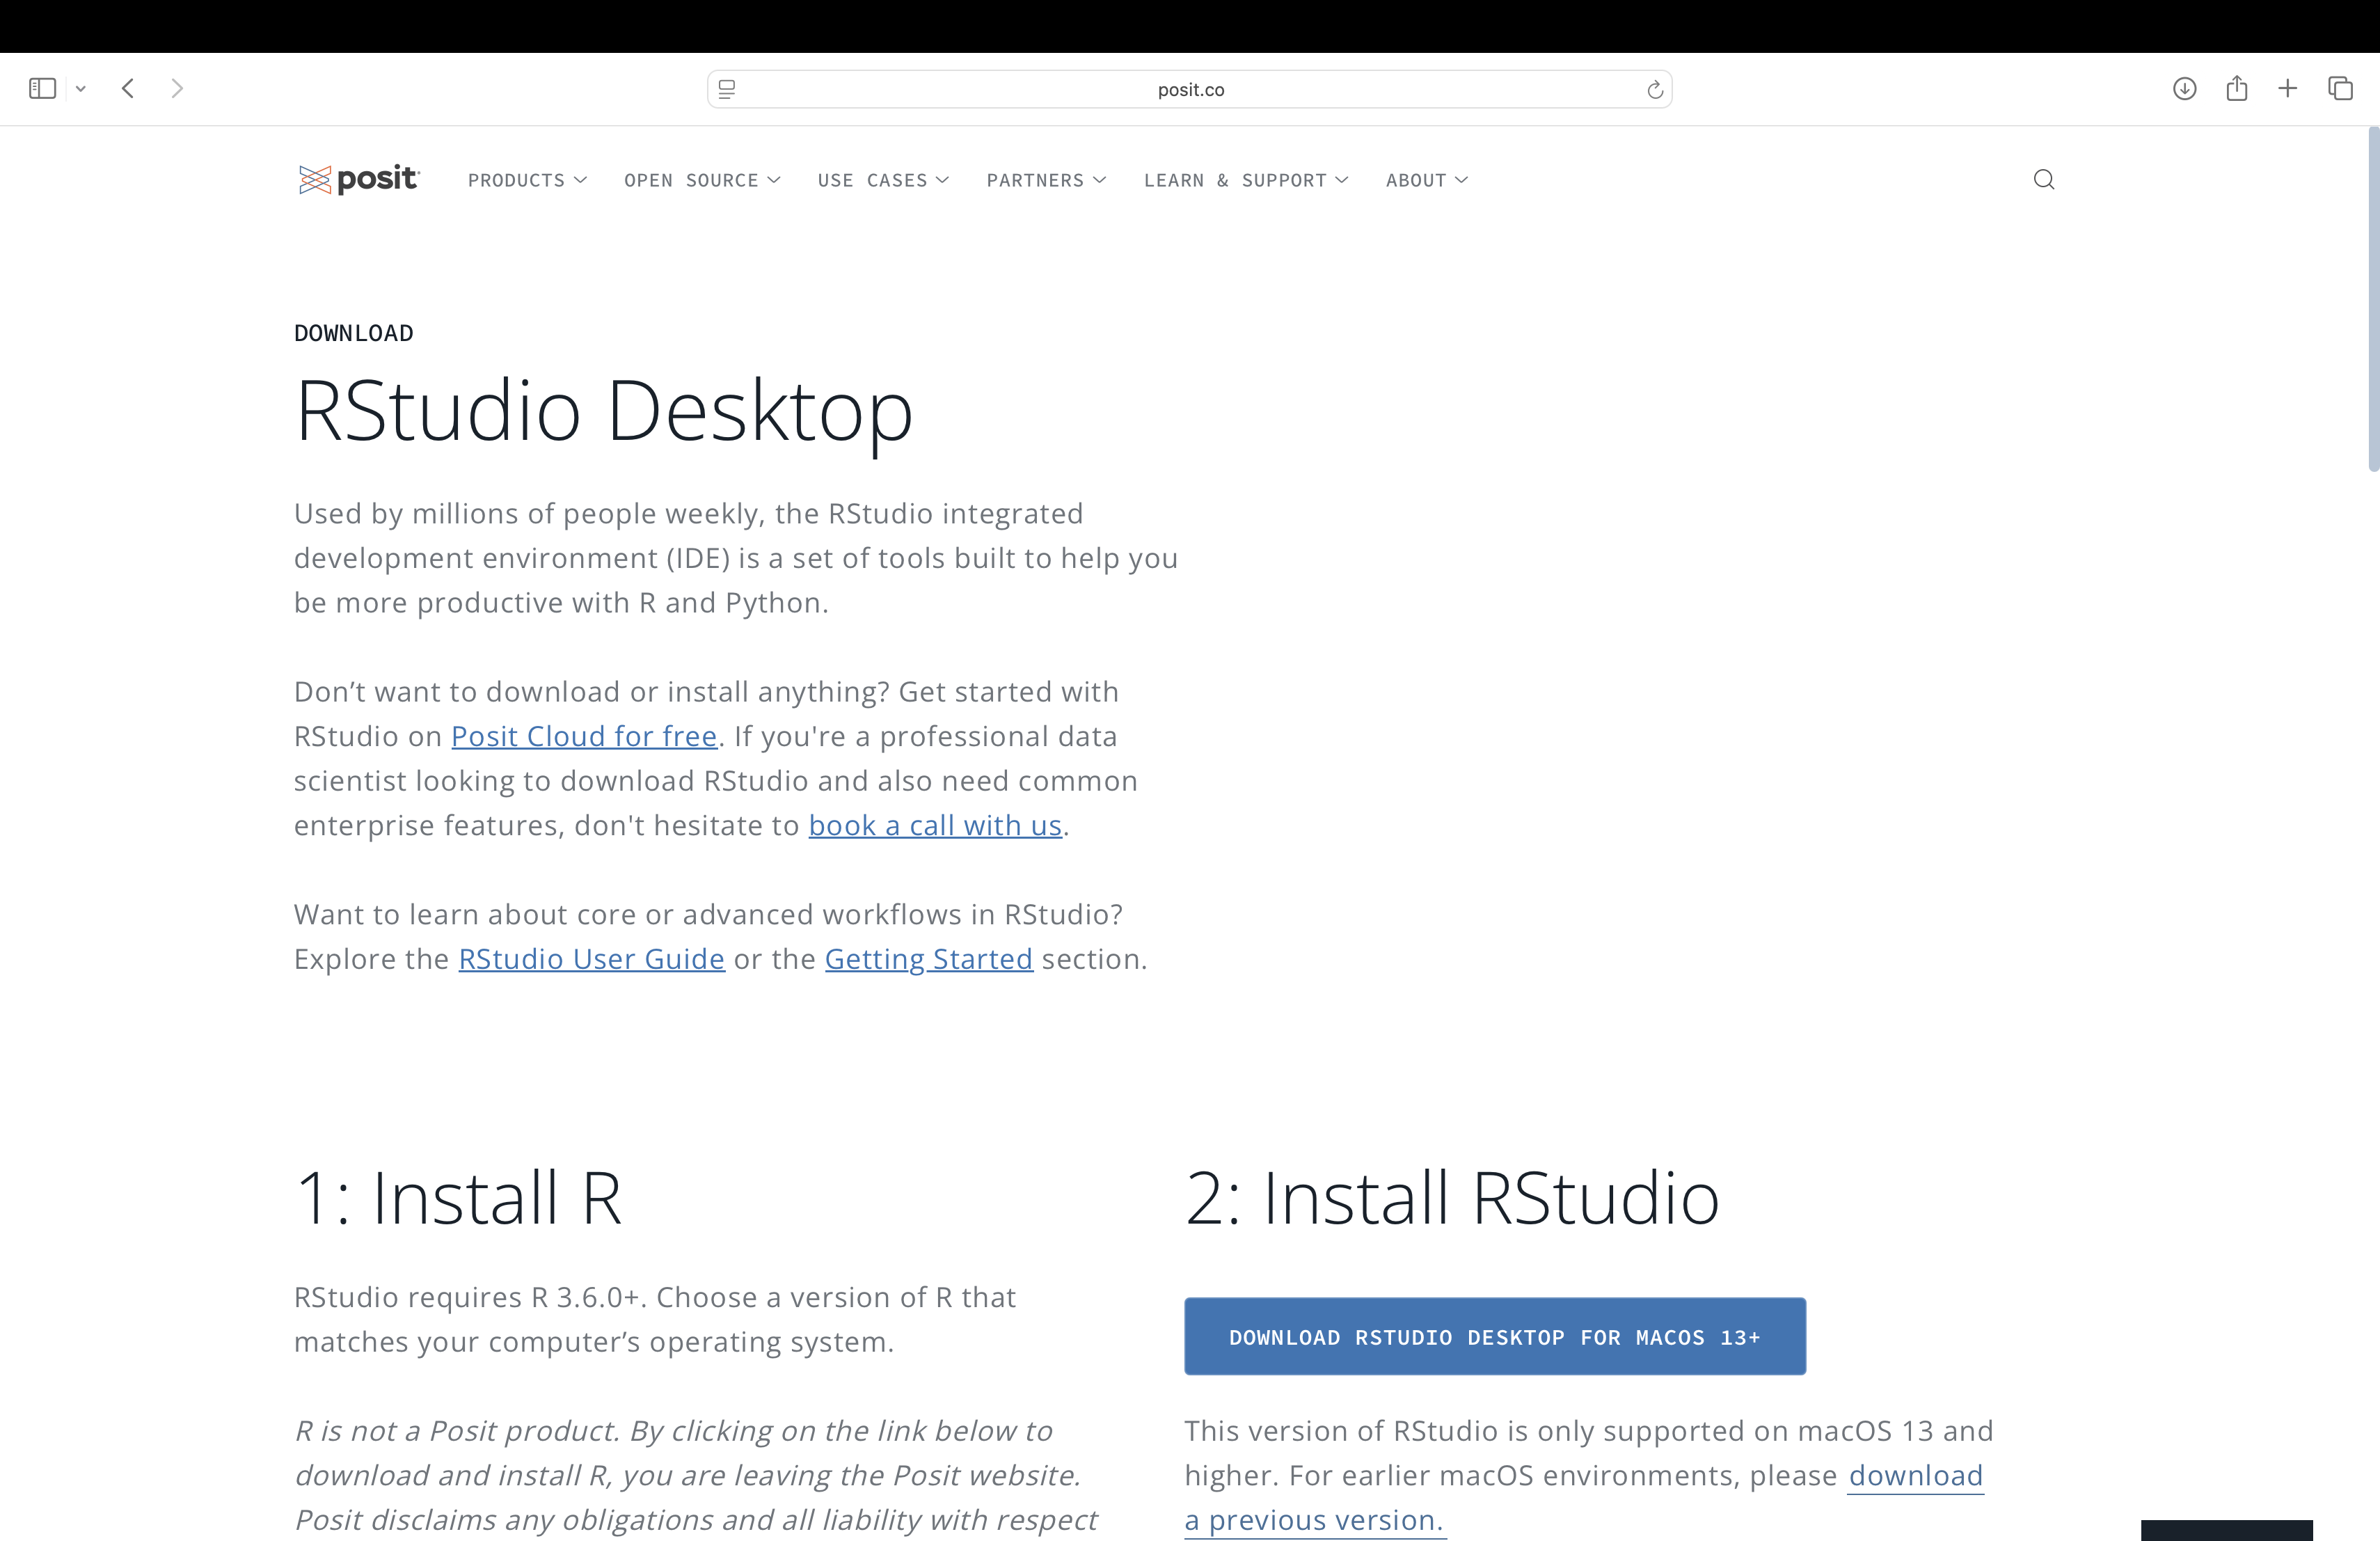Expand the About chevron
This screenshot has width=2380, height=1541.
pyautogui.click(x=1461, y=180)
